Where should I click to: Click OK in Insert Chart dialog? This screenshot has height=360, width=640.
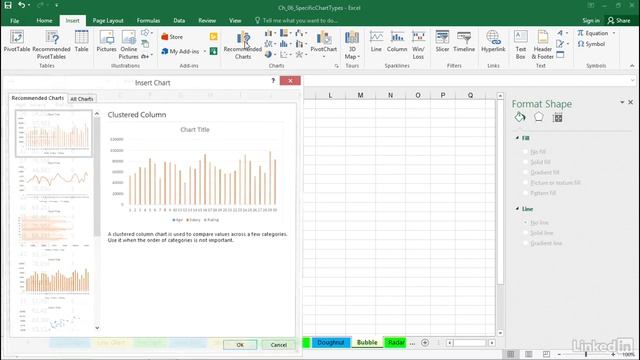click(240, 345)
